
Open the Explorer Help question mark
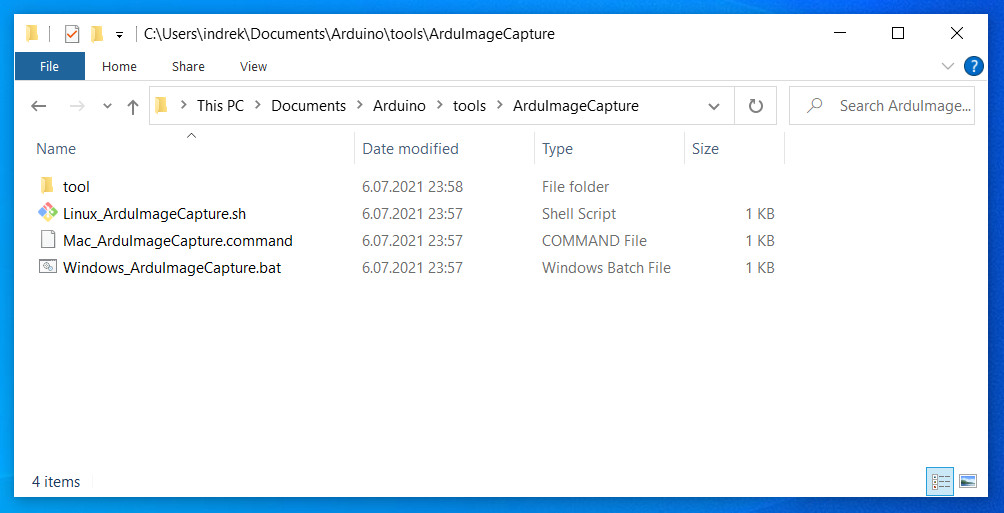(973, 66)
